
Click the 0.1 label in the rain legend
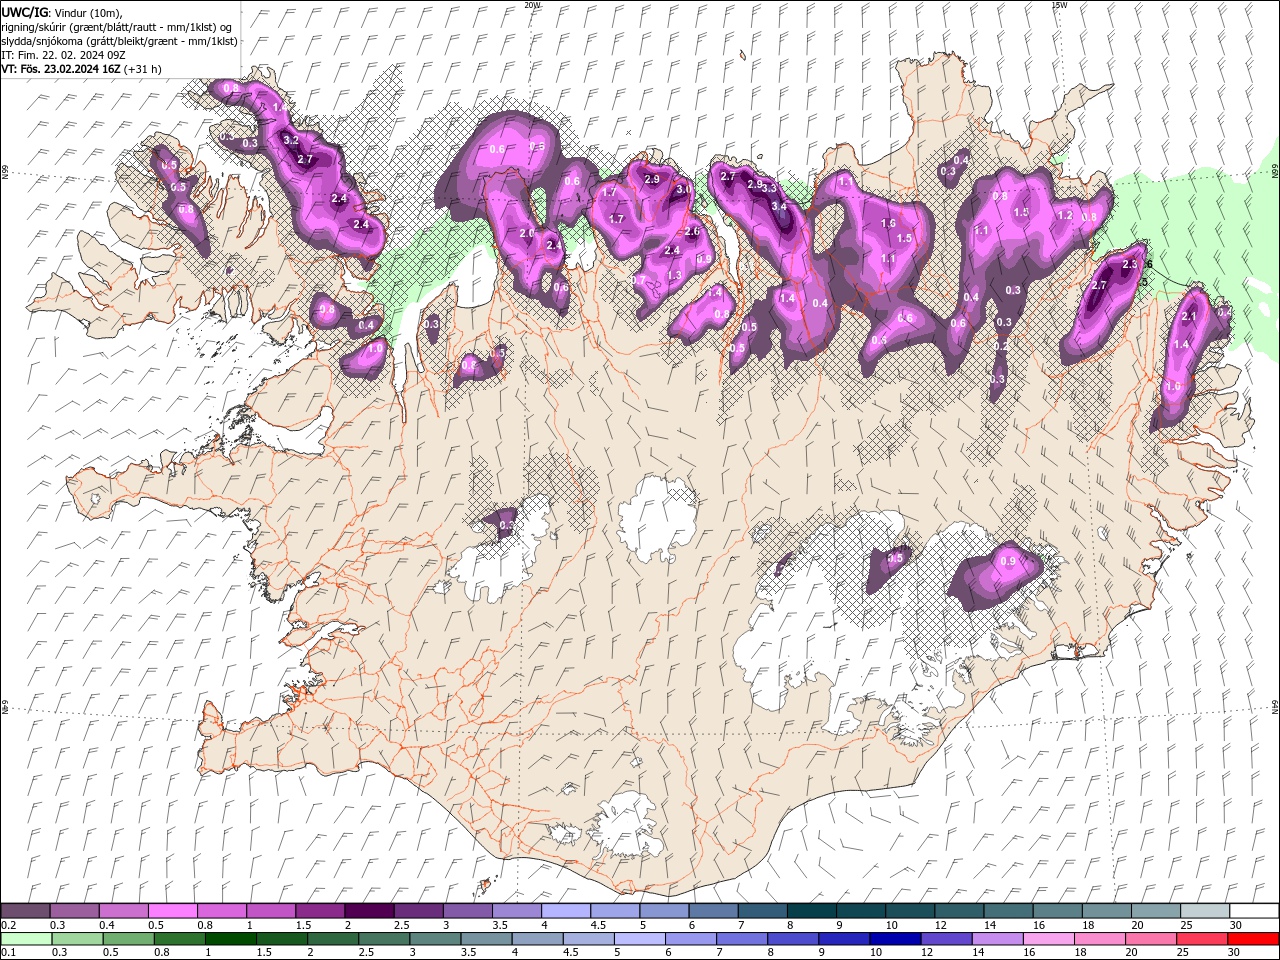tap(7, 953)
